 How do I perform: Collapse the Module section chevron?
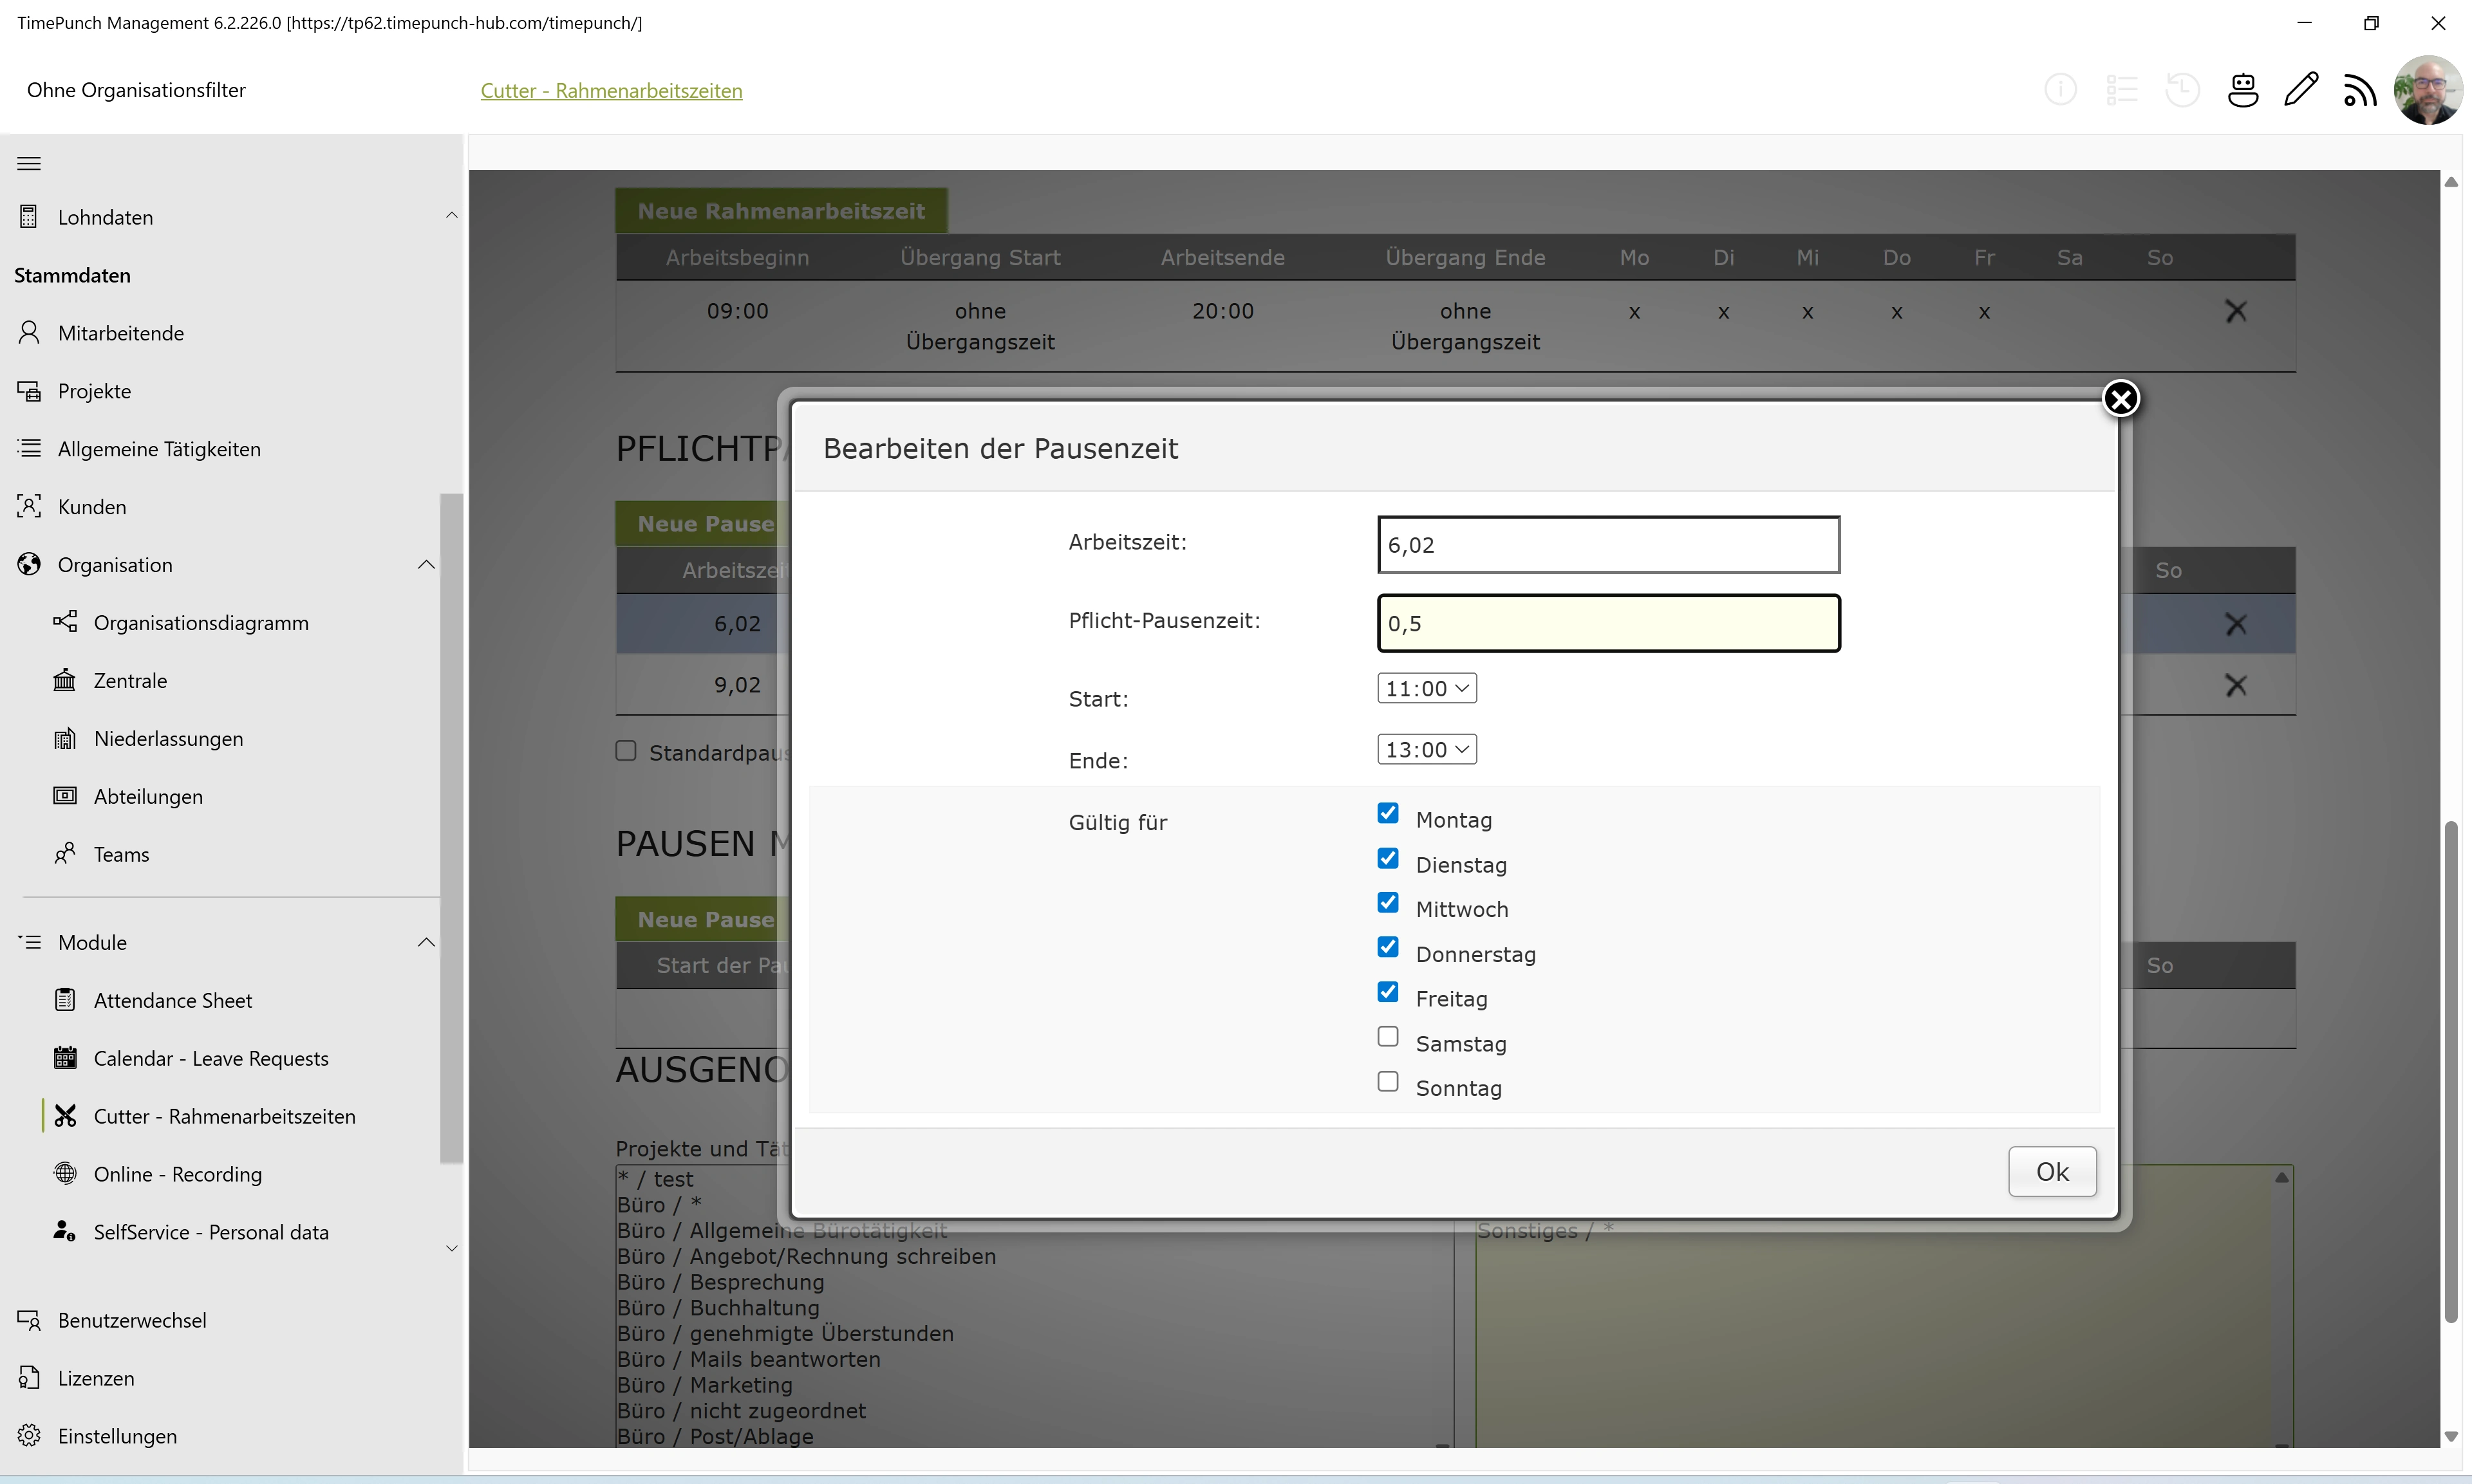click(x=427, y=942)
